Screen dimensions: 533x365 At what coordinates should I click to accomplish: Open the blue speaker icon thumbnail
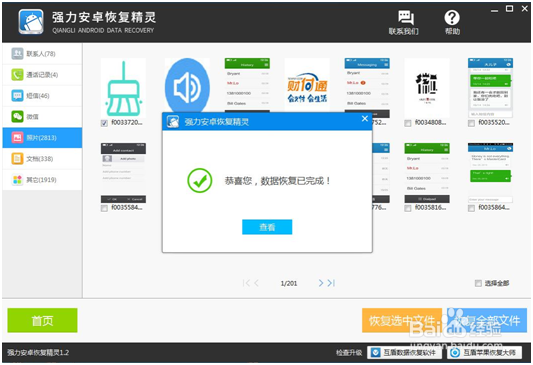tap(187, 85)
